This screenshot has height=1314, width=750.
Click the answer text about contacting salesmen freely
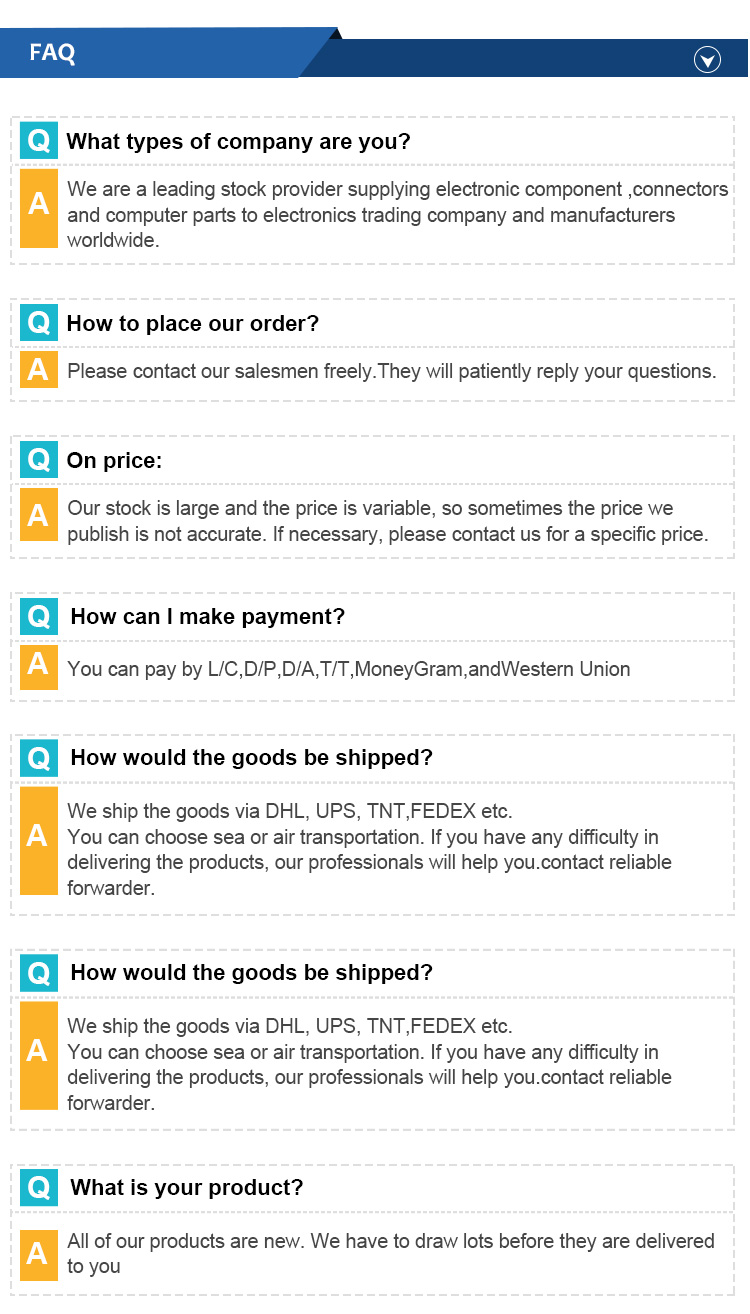[392, 372]
